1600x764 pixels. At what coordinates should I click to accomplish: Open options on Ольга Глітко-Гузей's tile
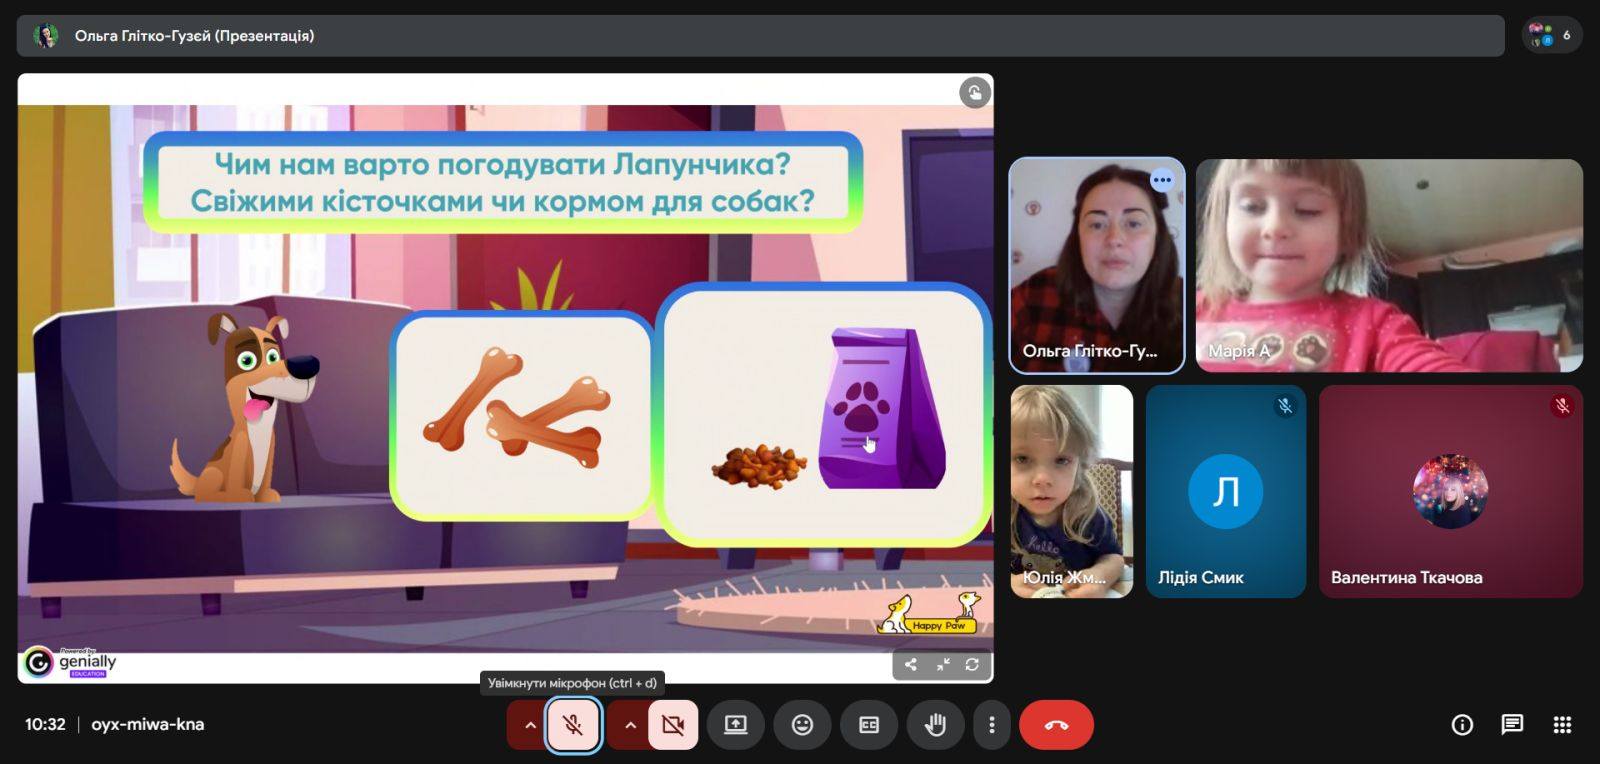point(1162,180)
